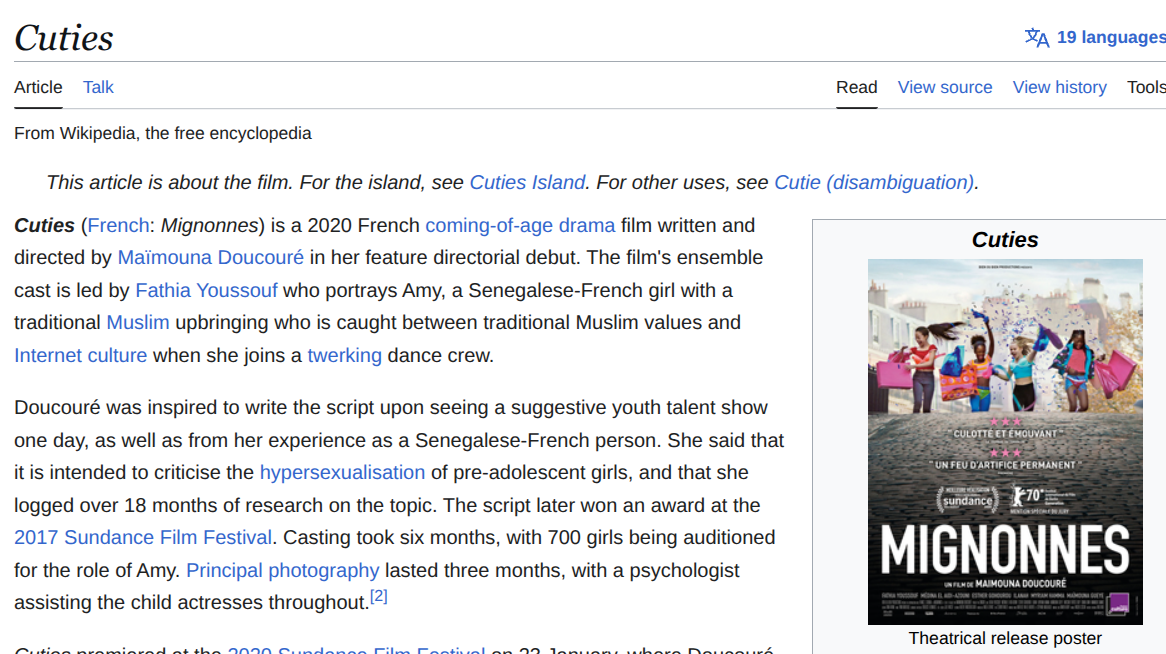
Task: Open the coming-of-age drama link
Action: point(520,225)
